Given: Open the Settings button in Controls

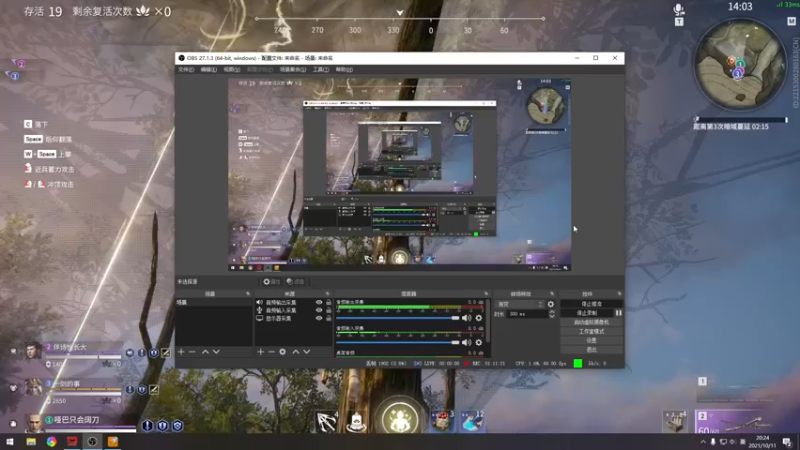Looking at the screenshot, I should [591, 340].
